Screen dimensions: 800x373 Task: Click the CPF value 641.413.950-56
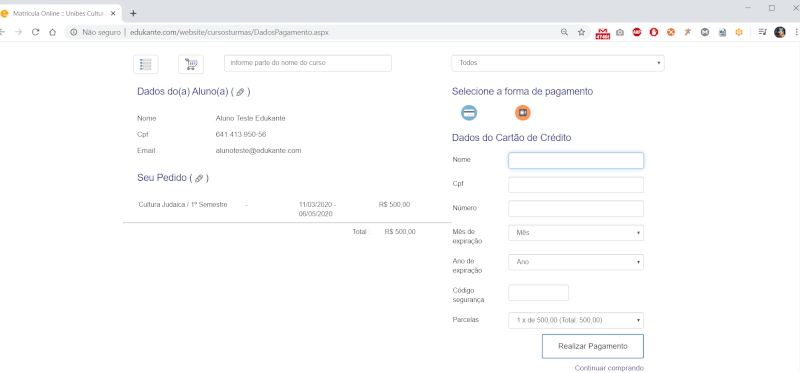[x=241, y=134]
